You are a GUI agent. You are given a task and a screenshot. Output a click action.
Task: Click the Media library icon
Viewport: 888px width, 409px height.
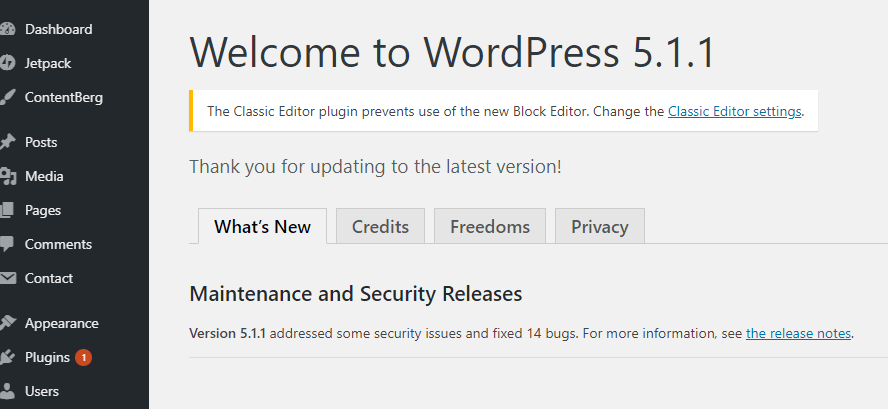[x=6, y=176]
